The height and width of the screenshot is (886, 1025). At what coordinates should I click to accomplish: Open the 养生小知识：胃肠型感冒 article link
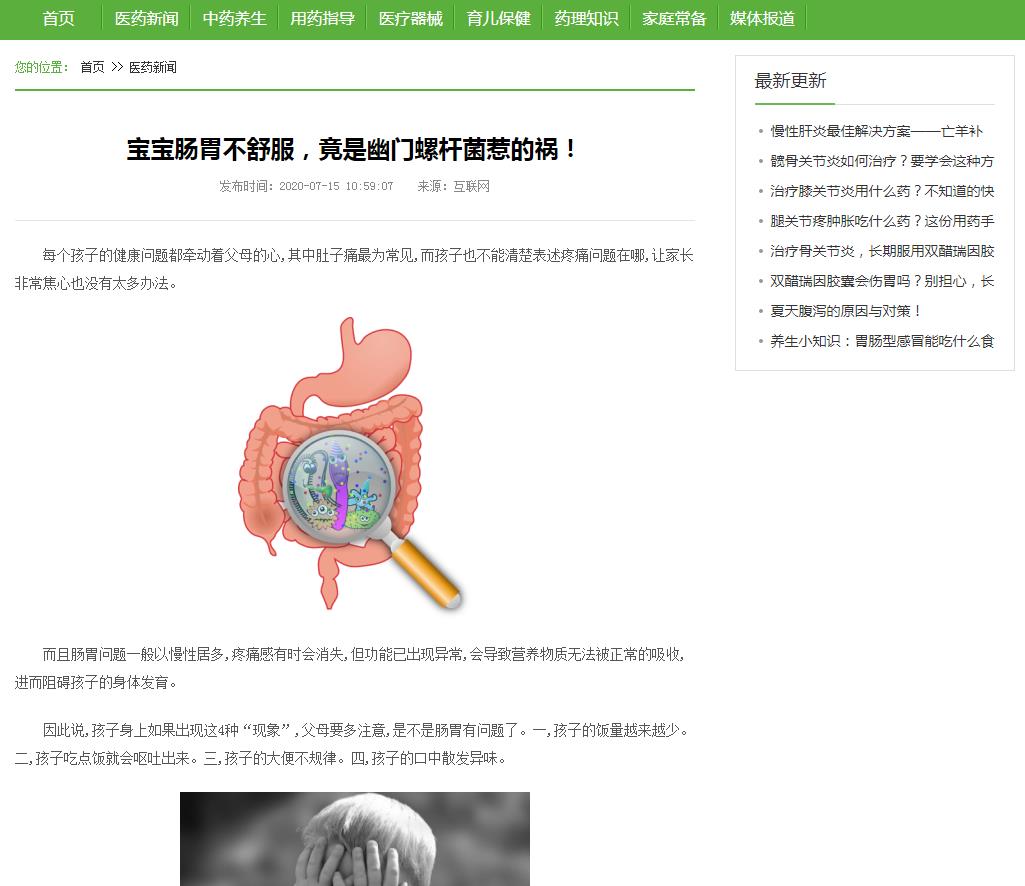coord(882,341)
